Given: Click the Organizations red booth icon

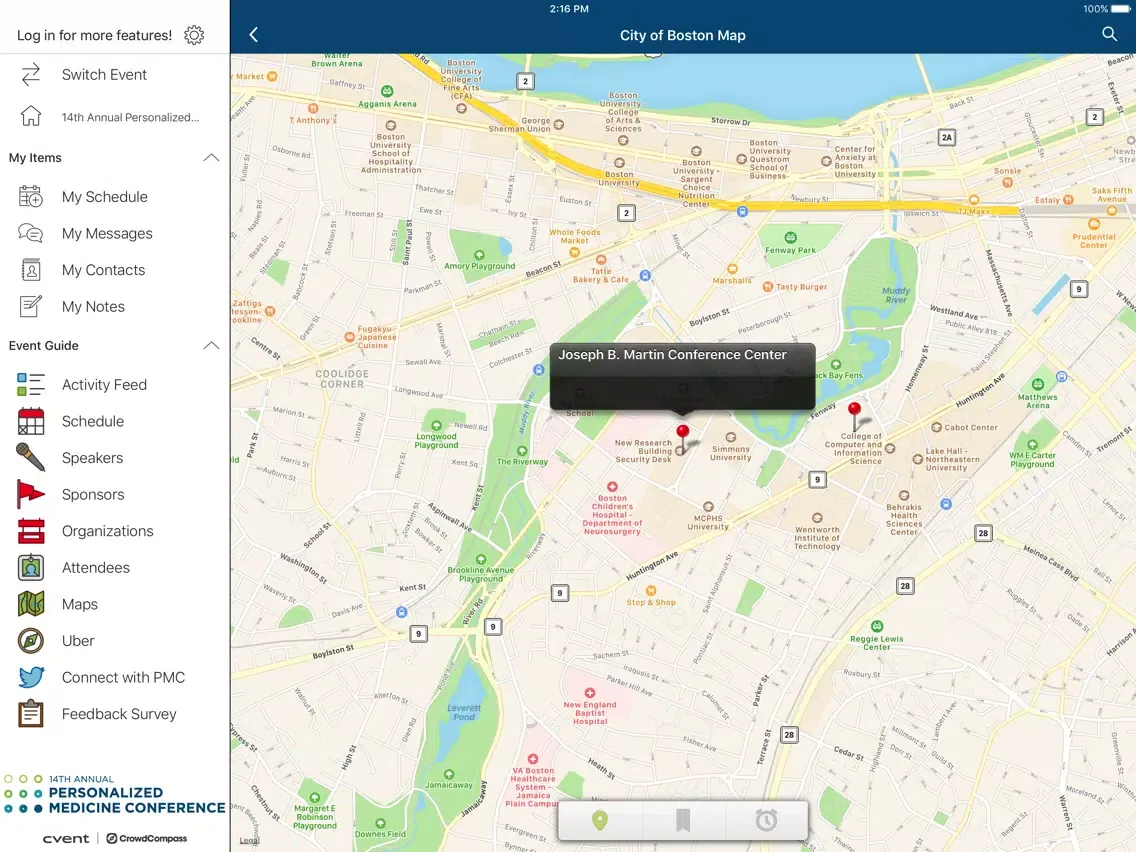Looking at the screenshot, I should (30, 531).
